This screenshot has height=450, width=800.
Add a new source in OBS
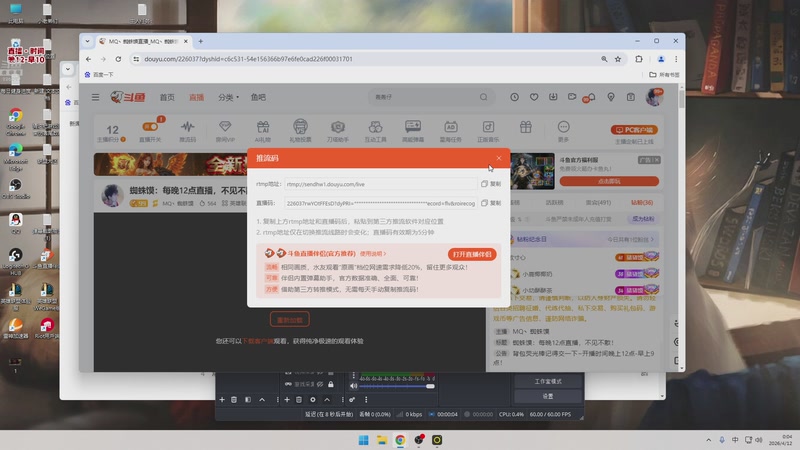pos(287,399)
